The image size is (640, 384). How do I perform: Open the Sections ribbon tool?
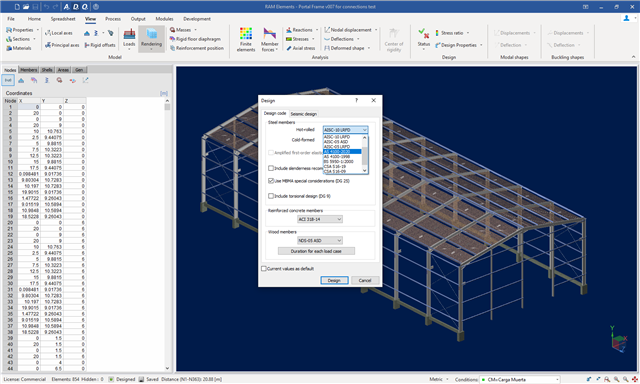(x=18, y=39)
